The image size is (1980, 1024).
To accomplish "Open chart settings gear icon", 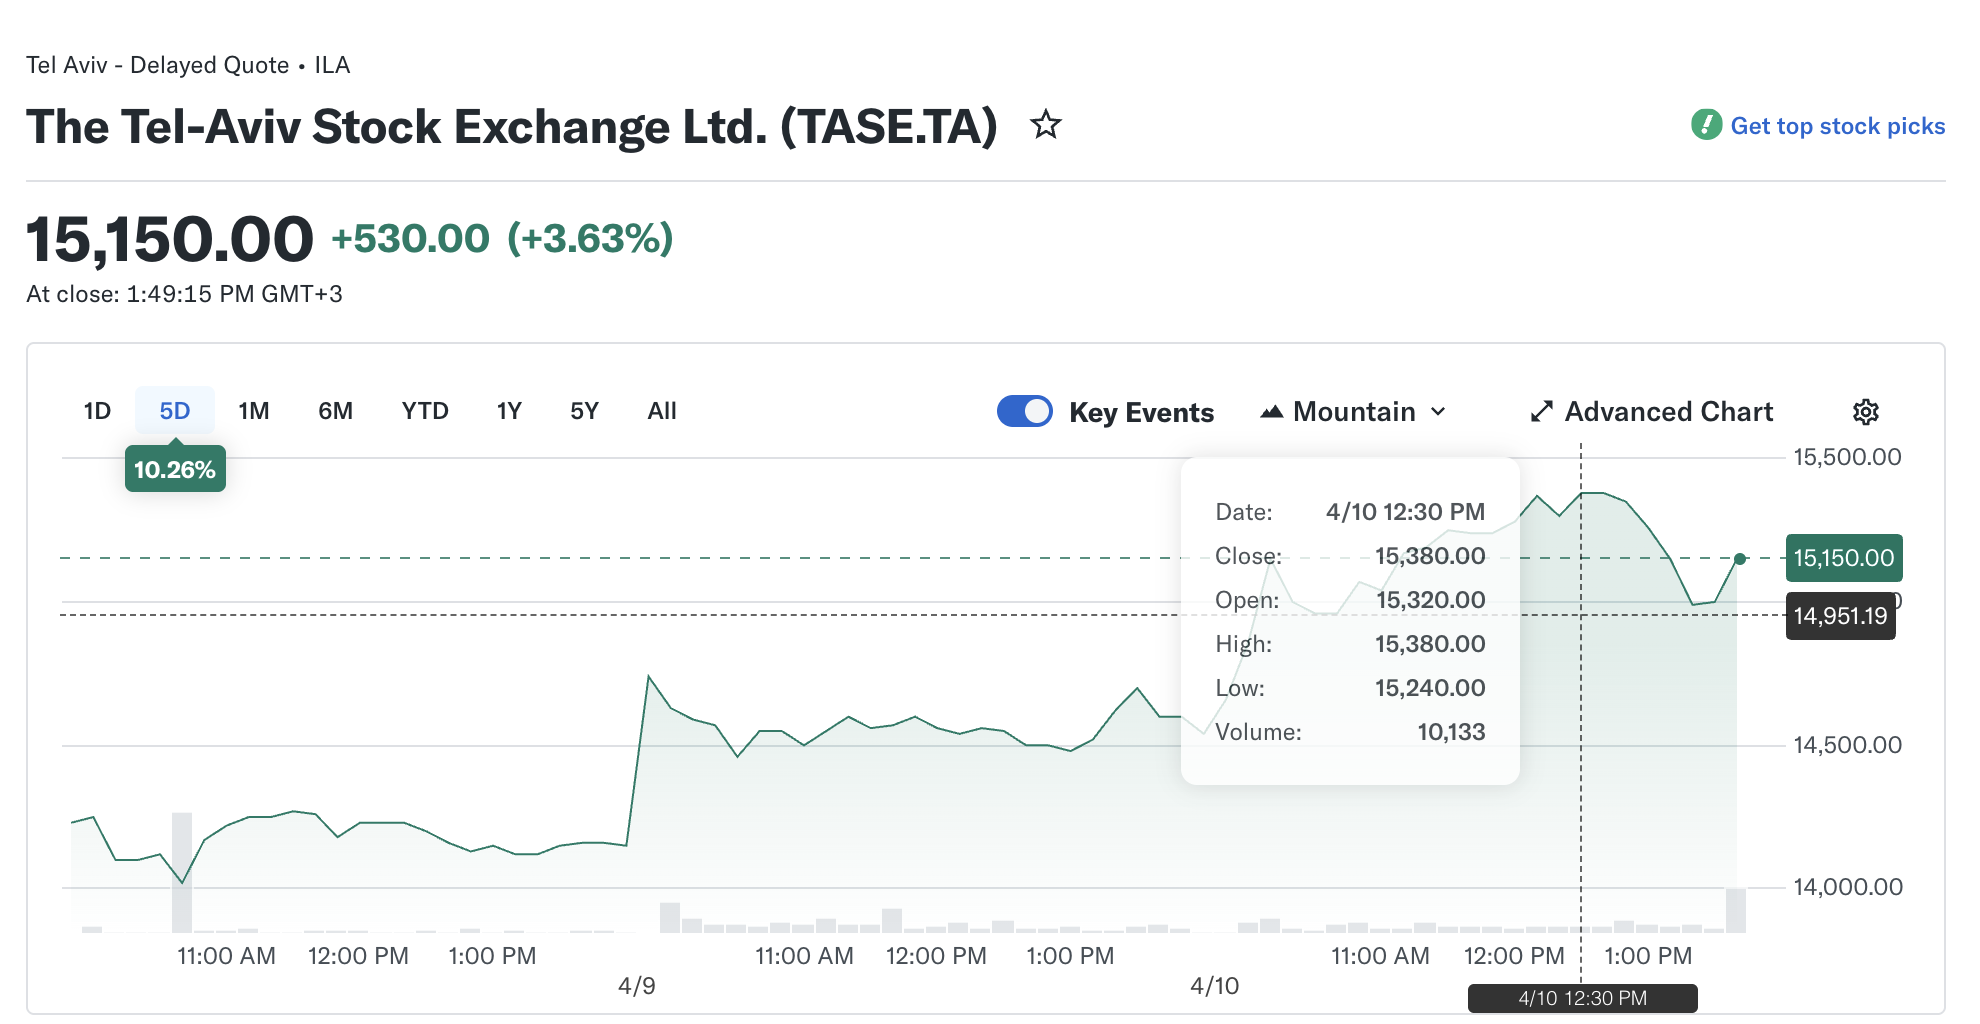I will 1865,412.
